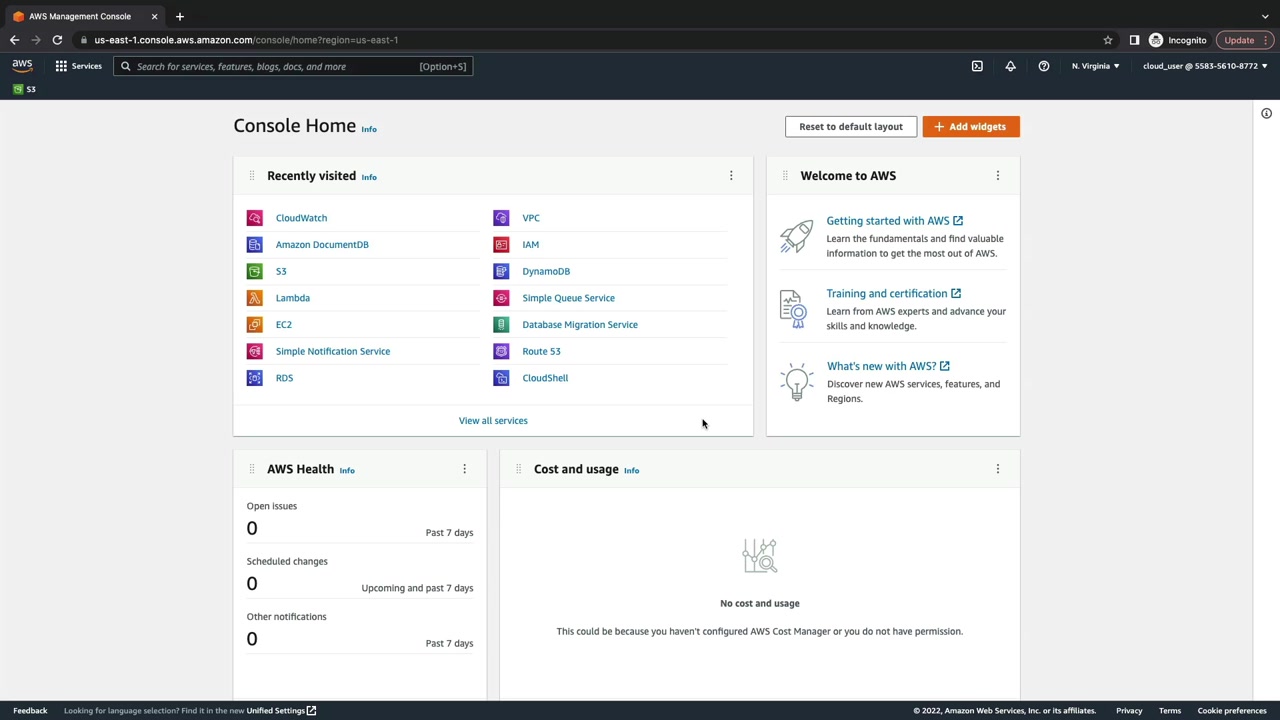The width and height of the screenshot is (1280, 720).
Task: Grab the Recently visited widget drag handle
Action: click(251, 176)
